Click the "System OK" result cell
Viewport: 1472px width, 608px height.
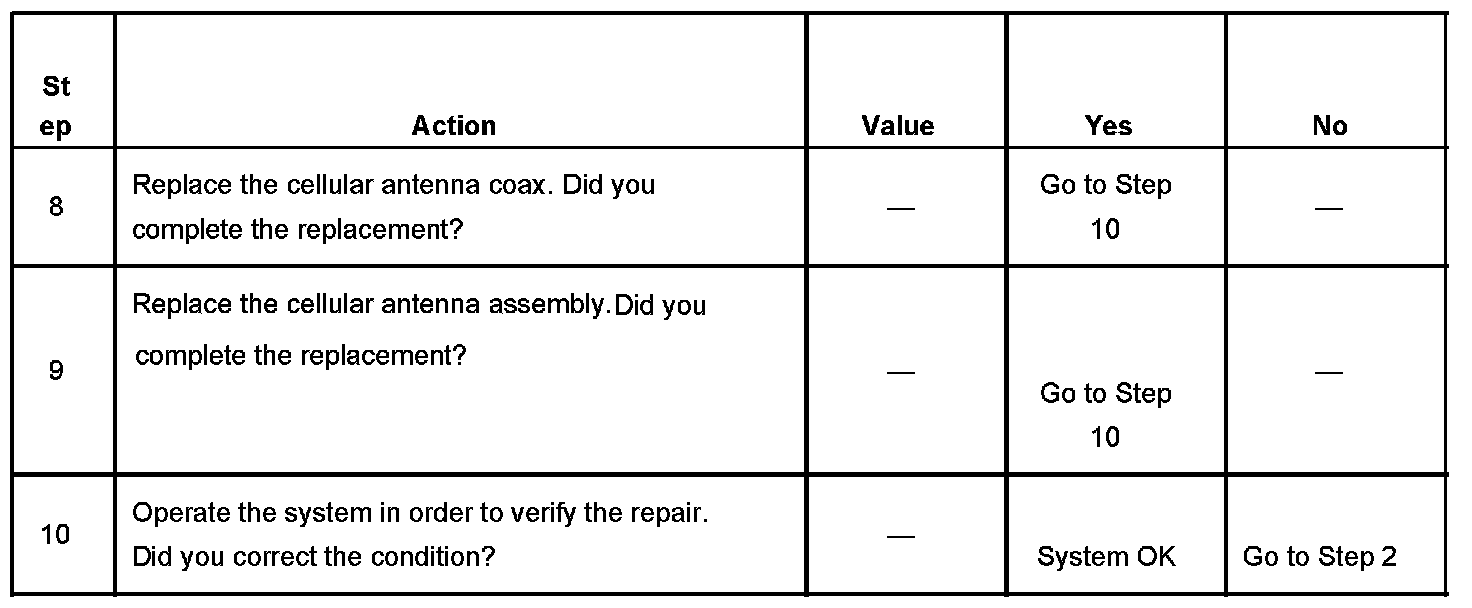(x=1106, y=557)
